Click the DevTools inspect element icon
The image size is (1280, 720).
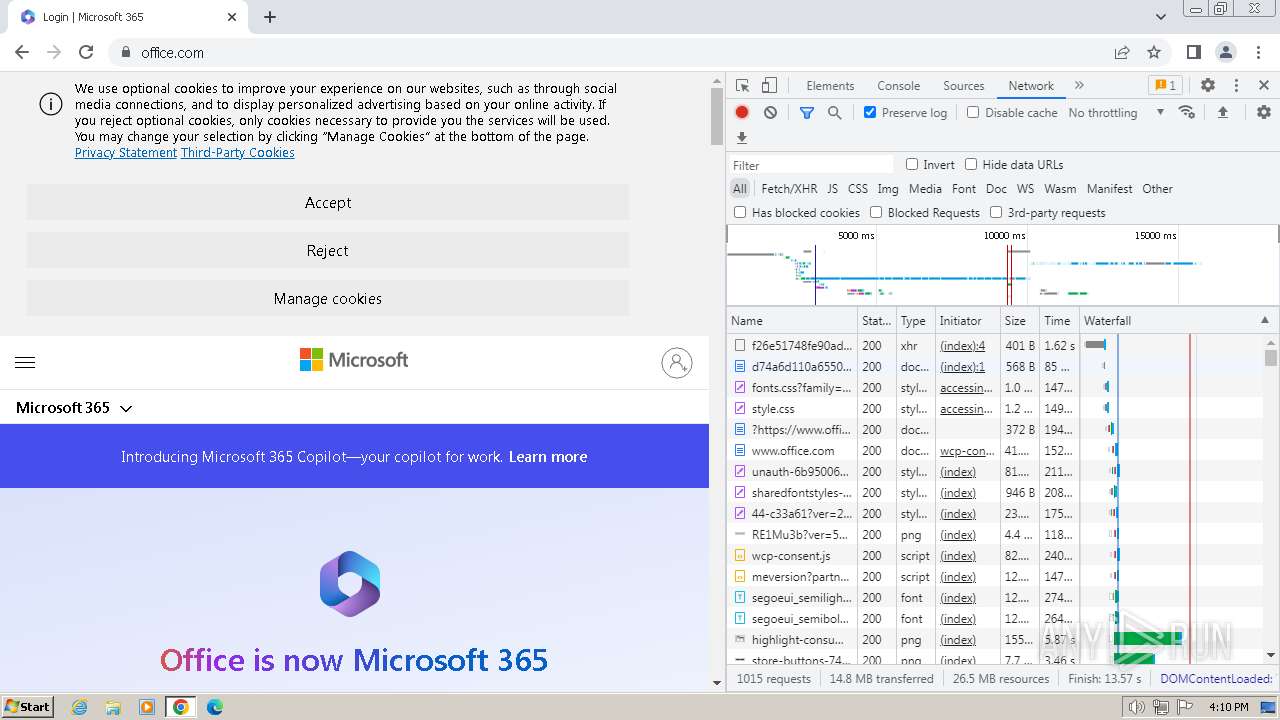[x=742, y=86]
